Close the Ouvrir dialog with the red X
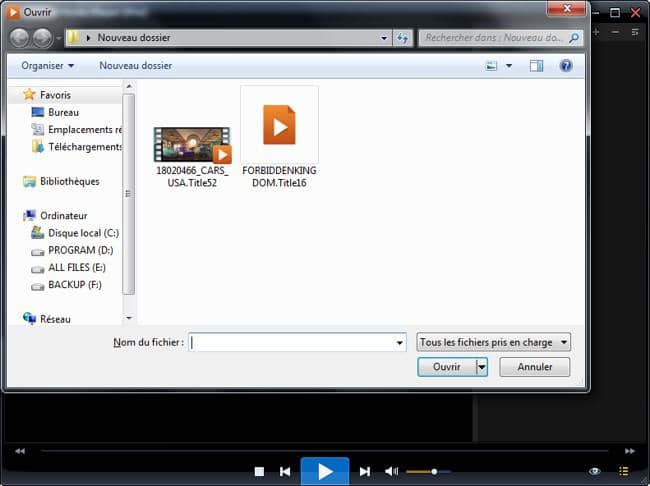 (x=567, y=8)
